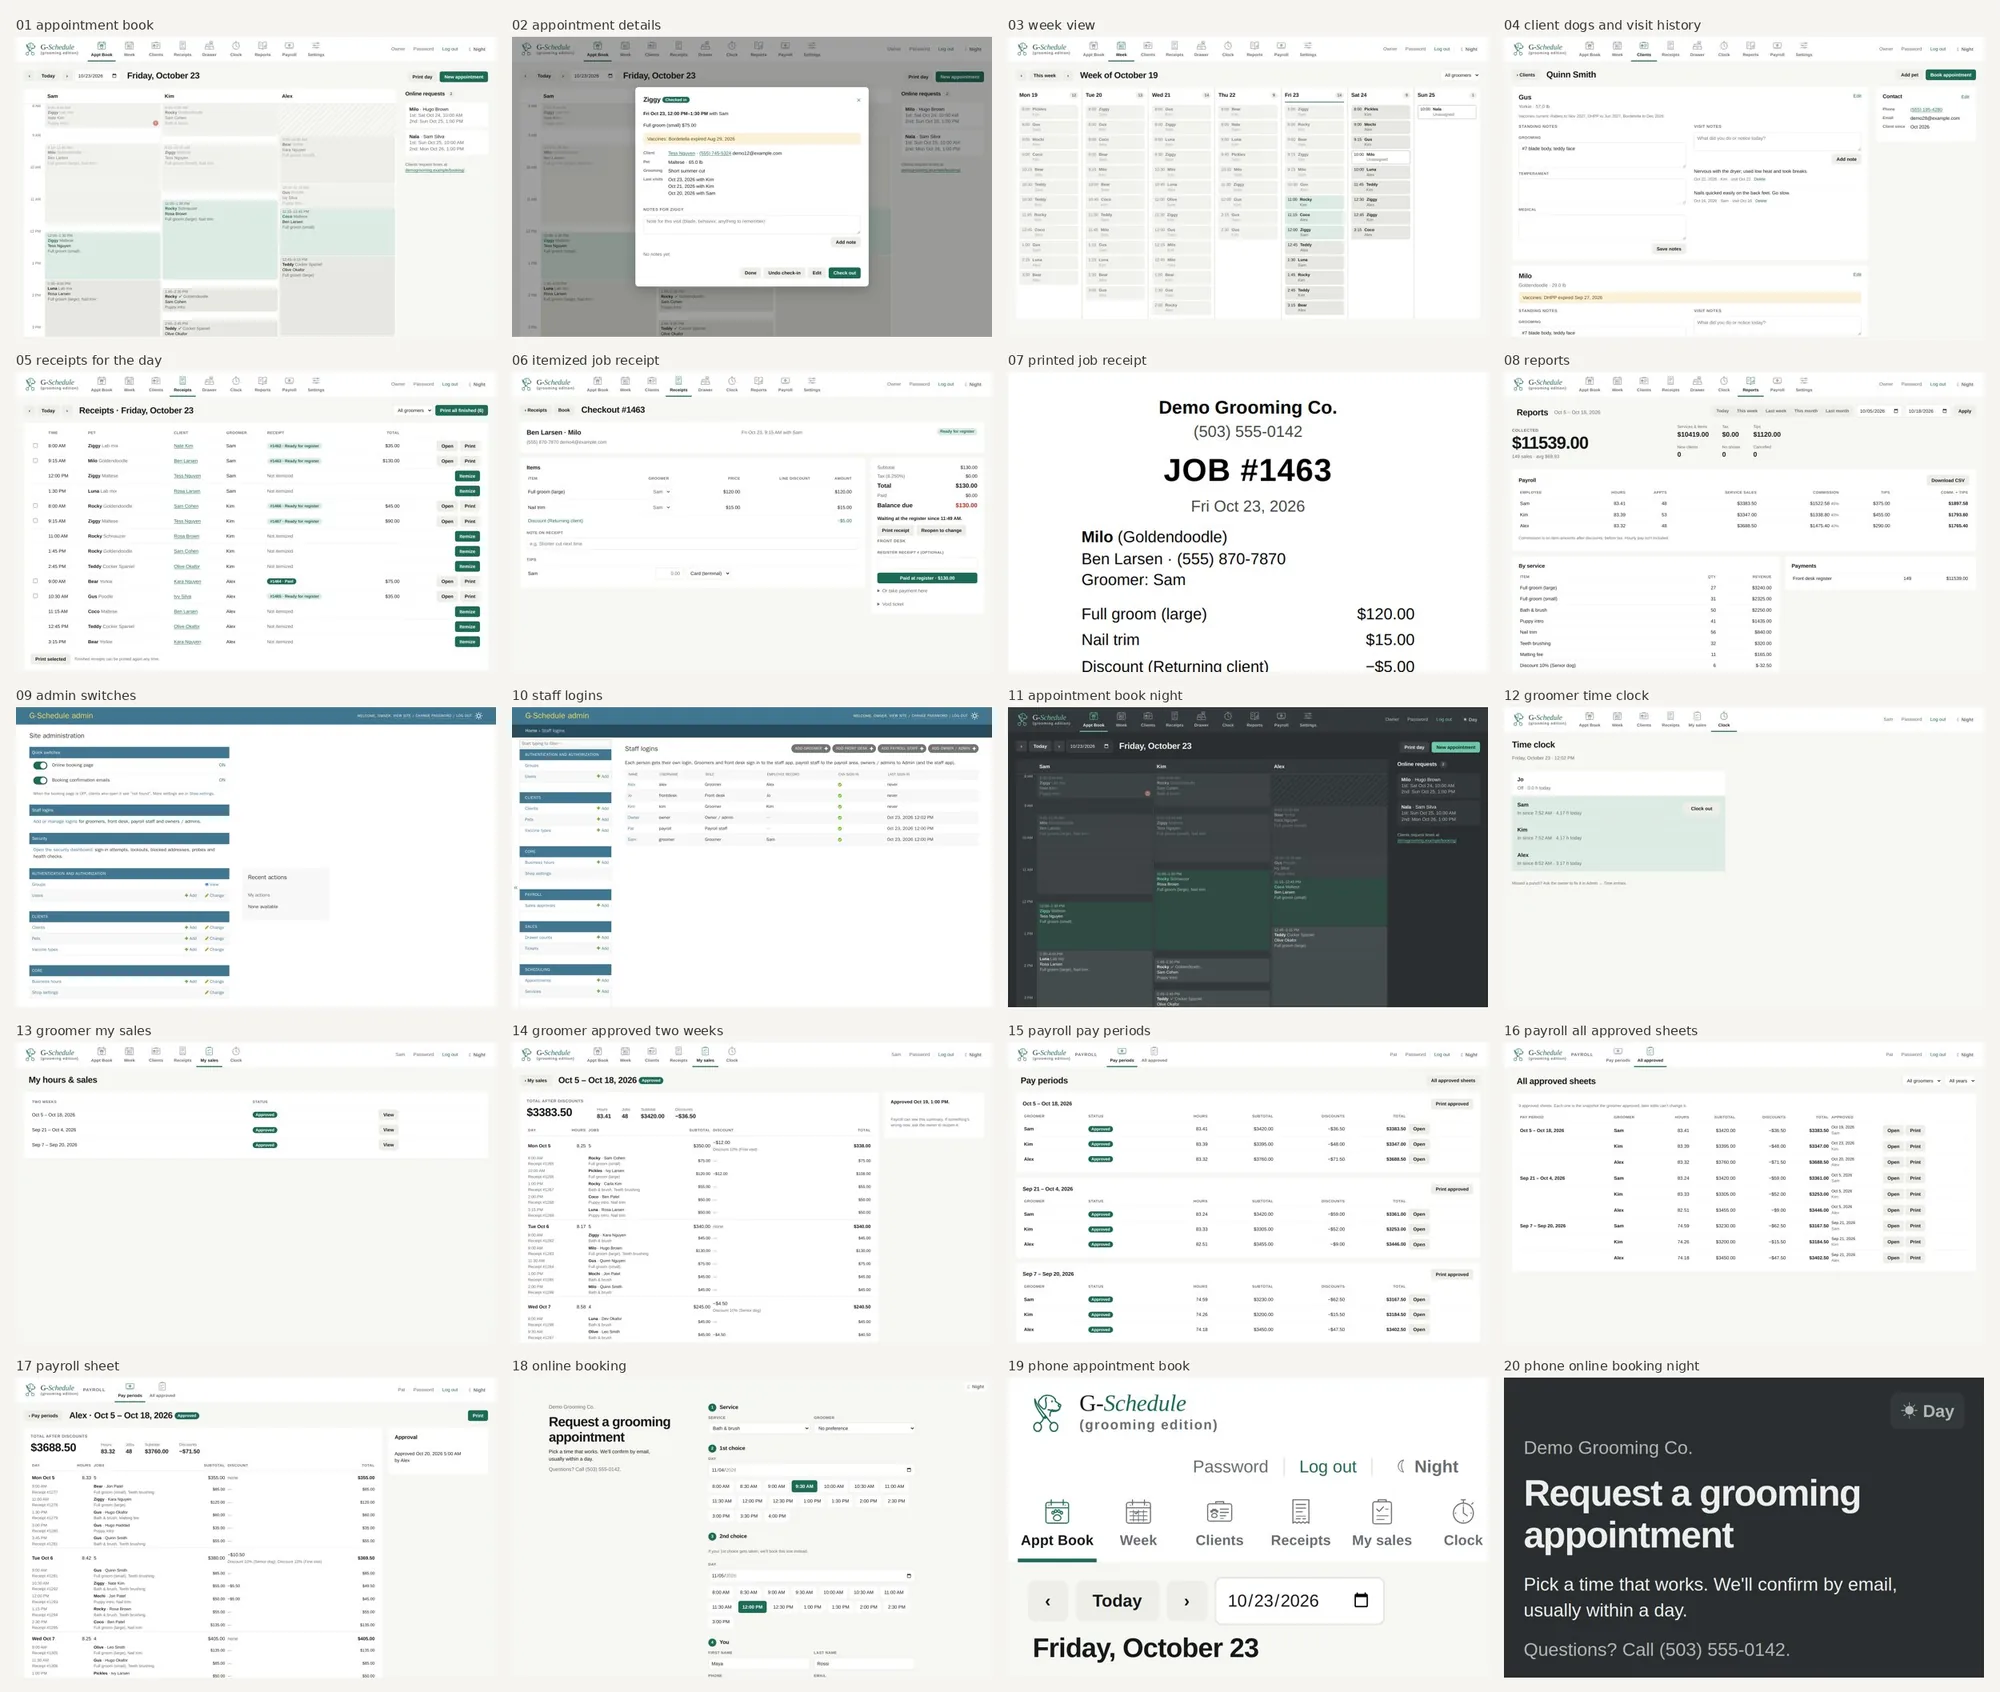Tick checkbox for 9:15 AM Milo receipt row
The image size is (2000, 1692).
[36, 461]
